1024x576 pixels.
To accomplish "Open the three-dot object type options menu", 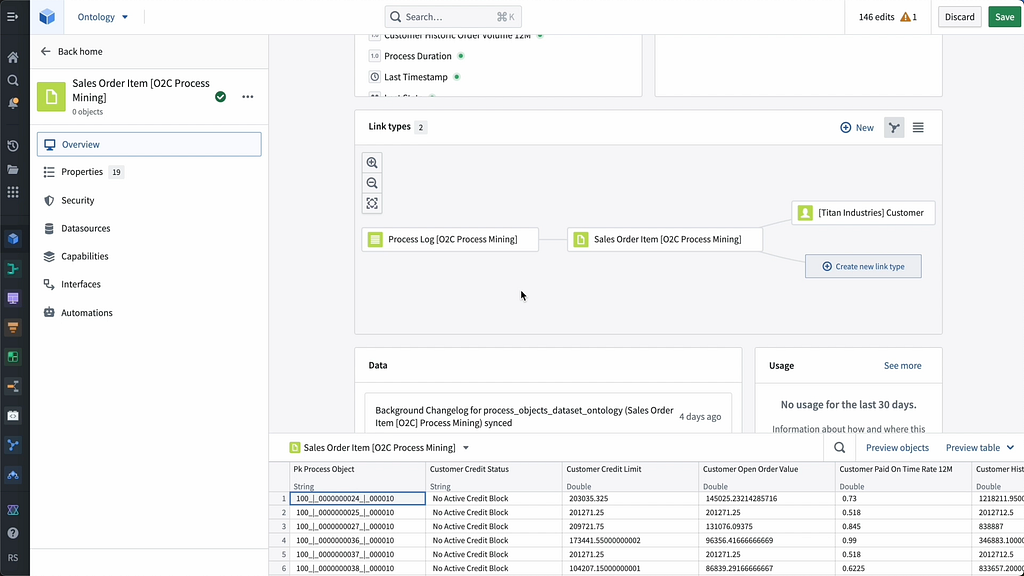I will [248, 97].
